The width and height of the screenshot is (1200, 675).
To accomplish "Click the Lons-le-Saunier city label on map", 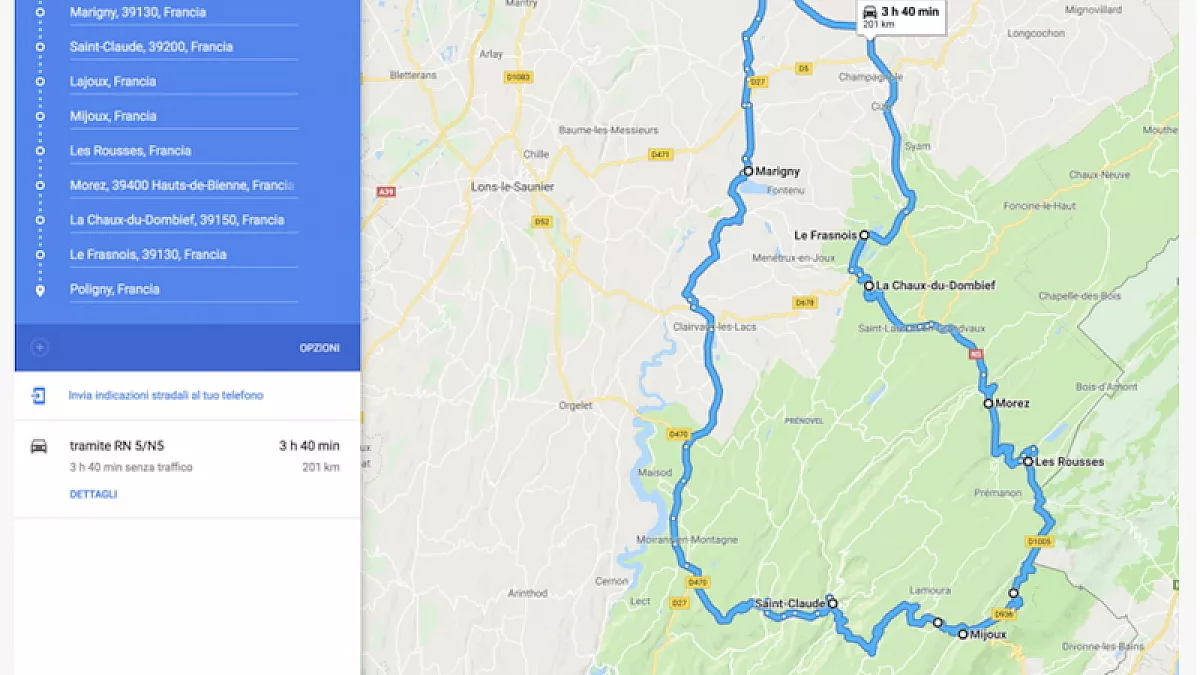I will 512,187.
